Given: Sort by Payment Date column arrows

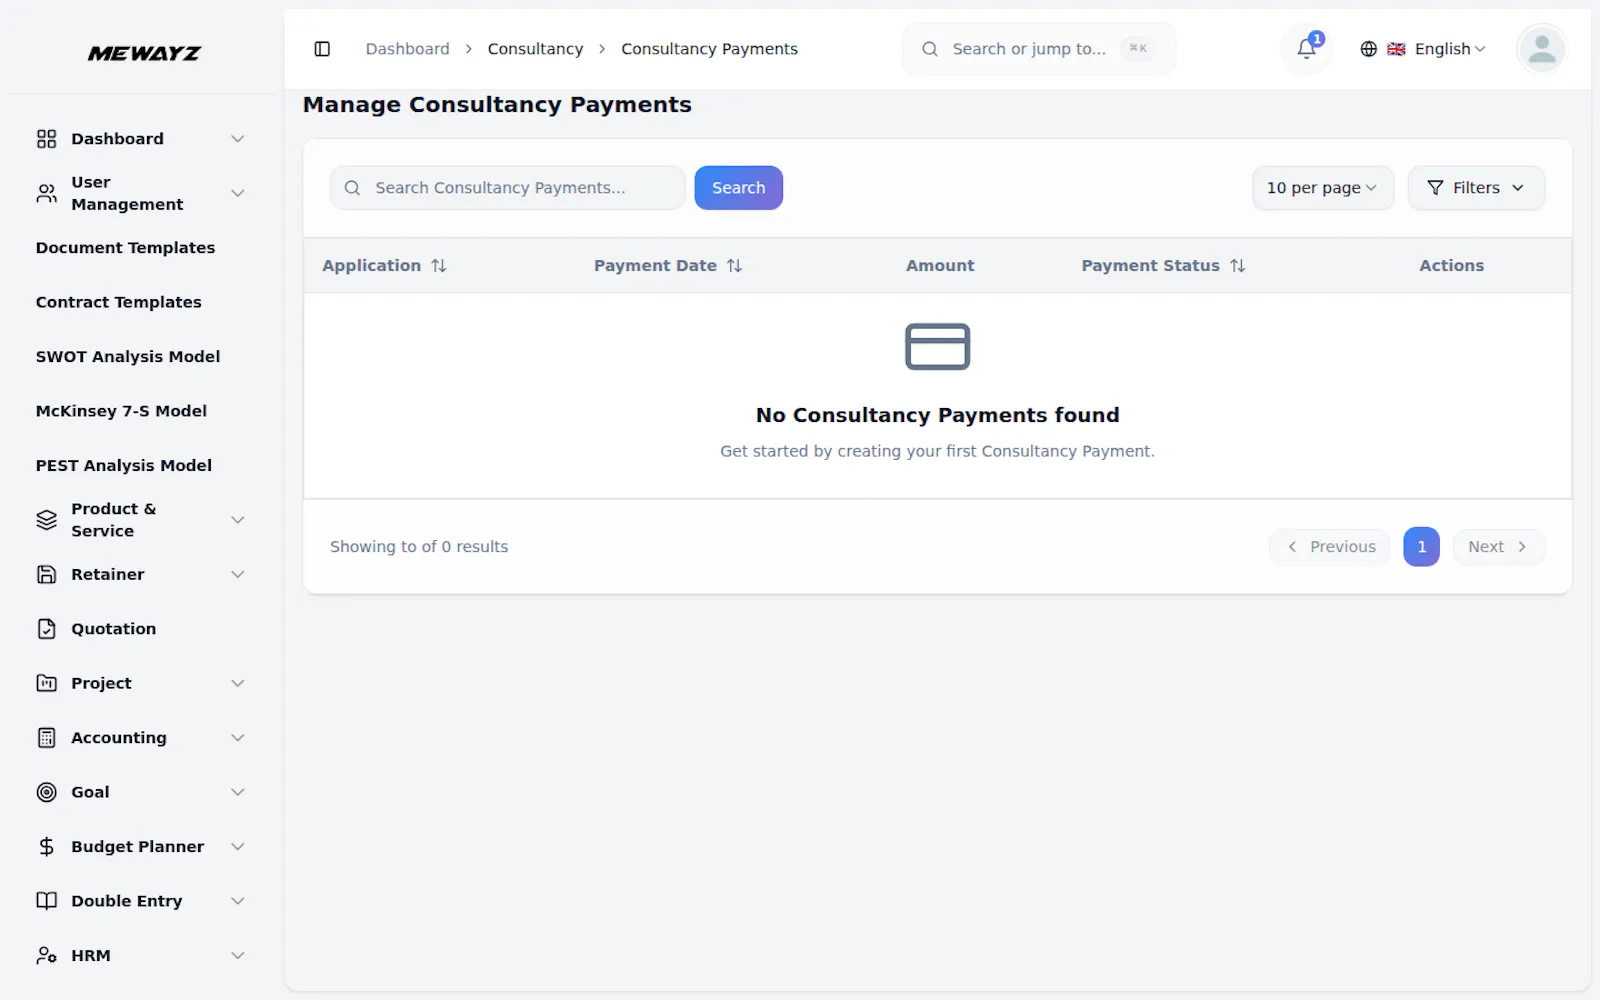Looking at the screenshot, I should click(735, 266).
